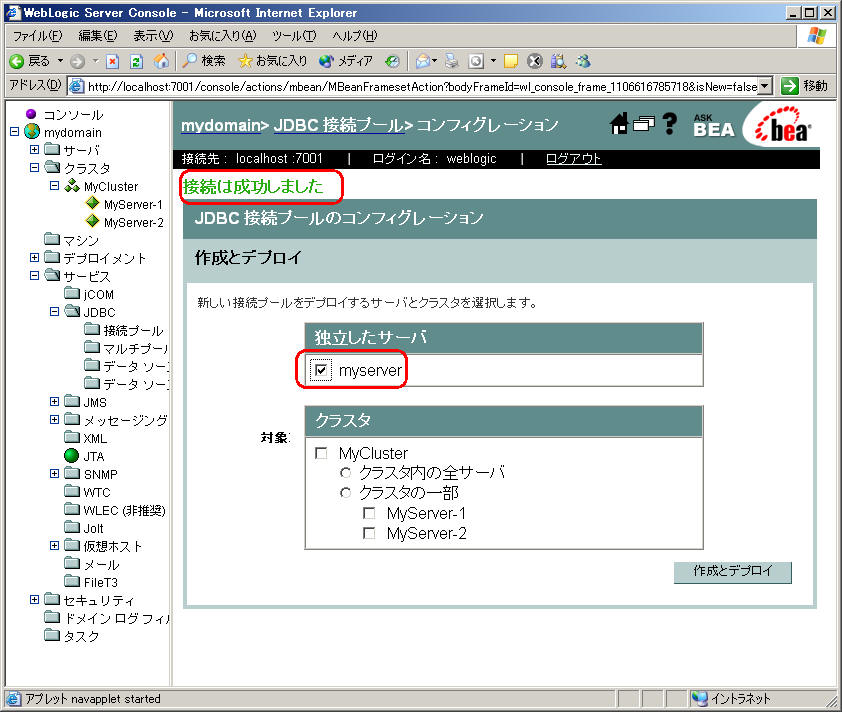Click the help question mark icon
The height and width of the screenshot is (712, 842).
coord(670,124)
